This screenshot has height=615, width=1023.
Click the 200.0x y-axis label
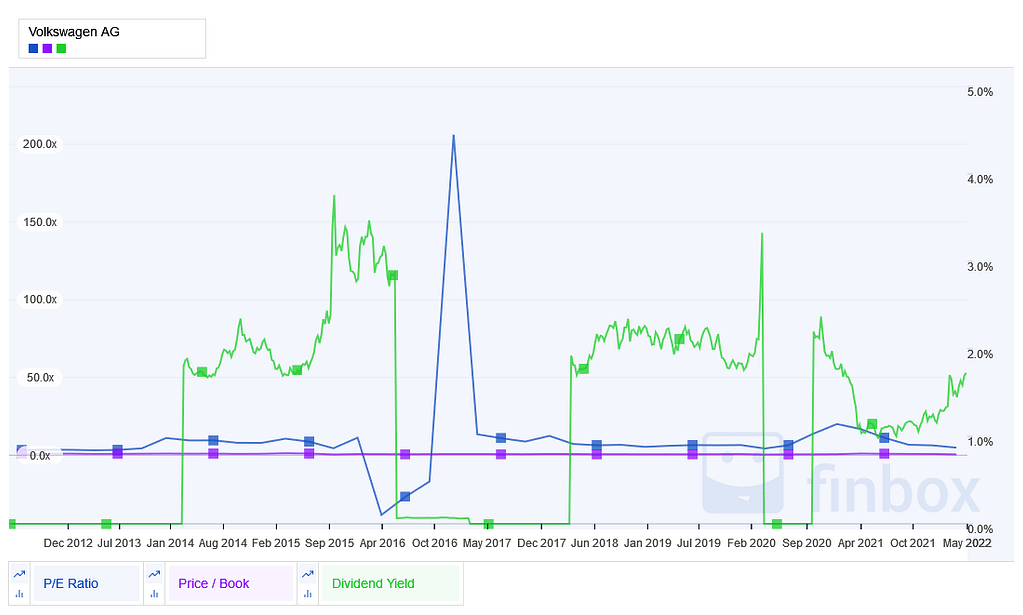coord(40,143)
